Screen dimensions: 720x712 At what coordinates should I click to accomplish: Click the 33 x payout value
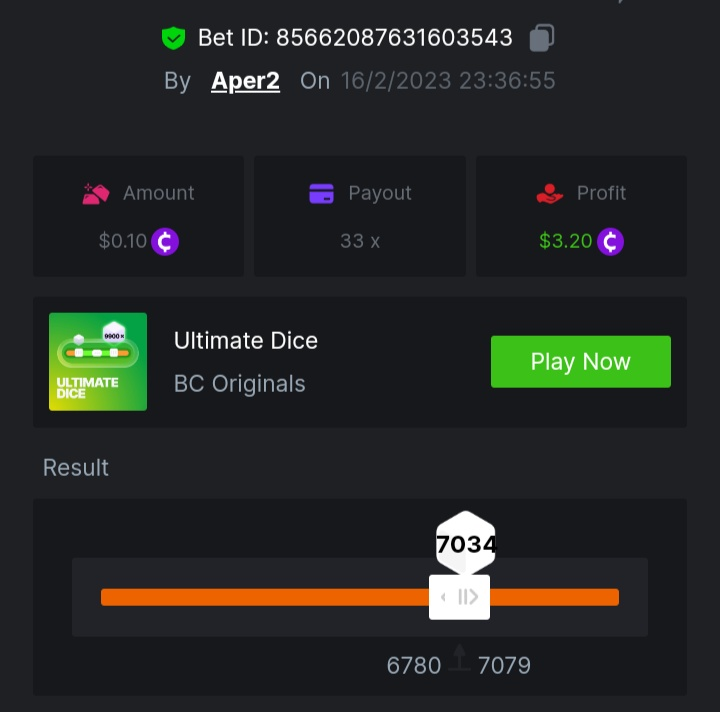click(359, 241)
